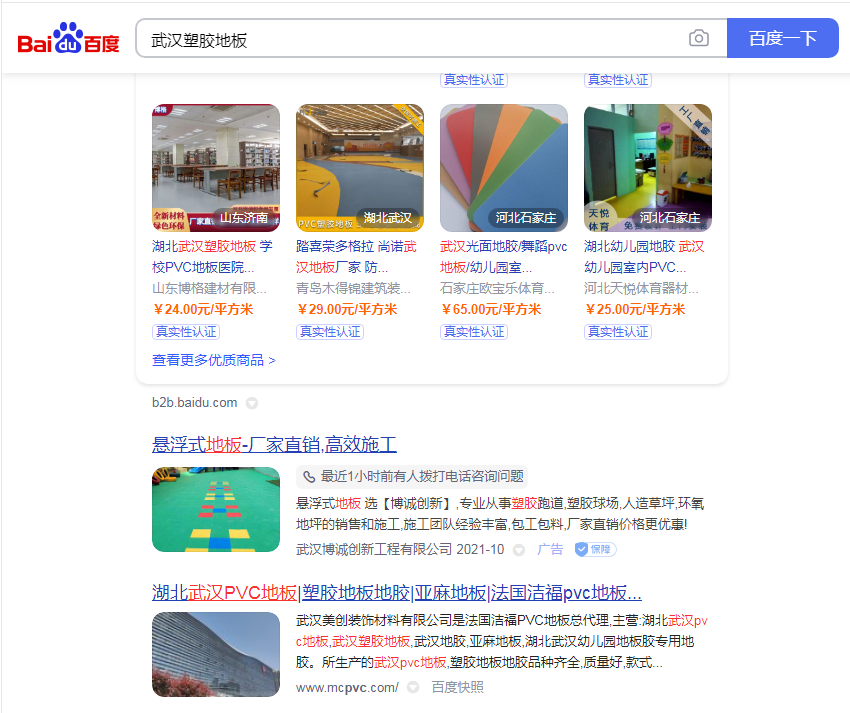
Task: Open colored floor samples thumbnail labeled 河北石家庄
Action: [503, 168]
